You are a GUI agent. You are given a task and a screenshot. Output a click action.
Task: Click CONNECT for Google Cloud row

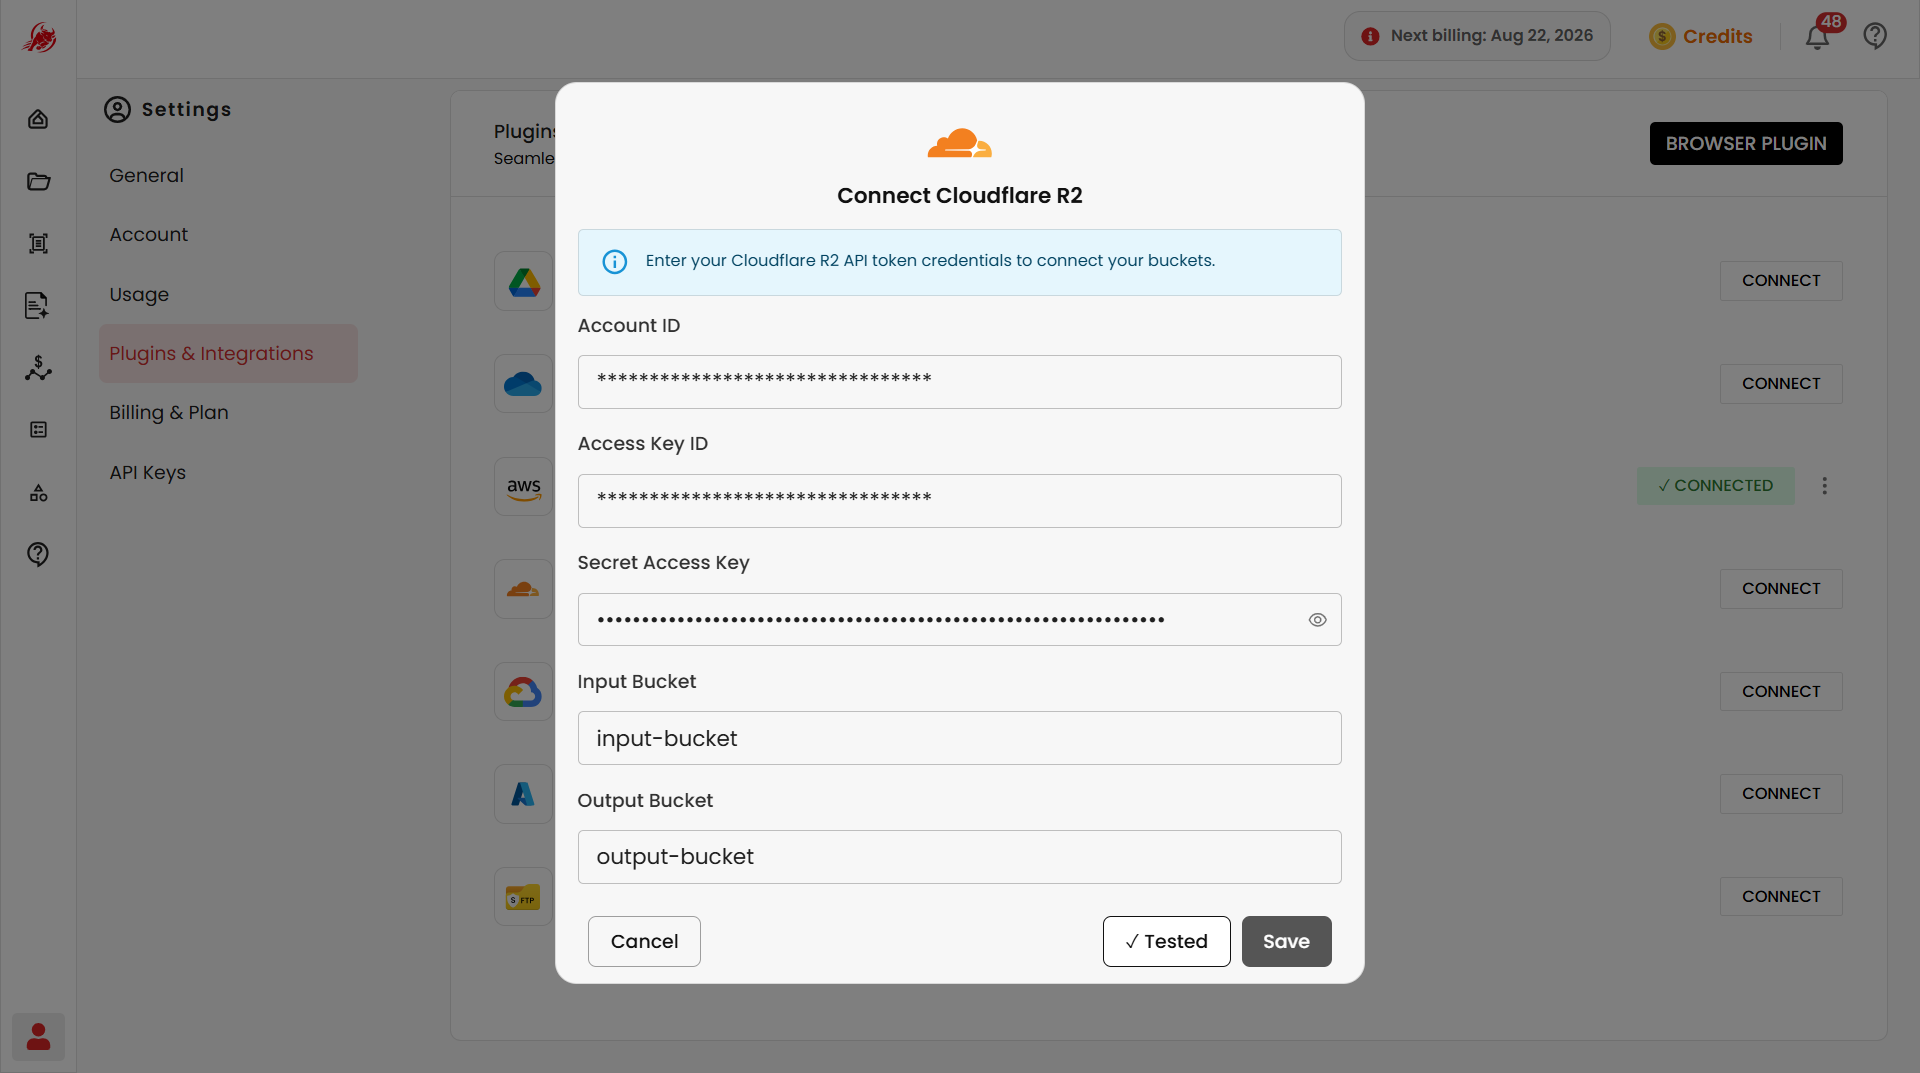click(x=1781, y=692)
